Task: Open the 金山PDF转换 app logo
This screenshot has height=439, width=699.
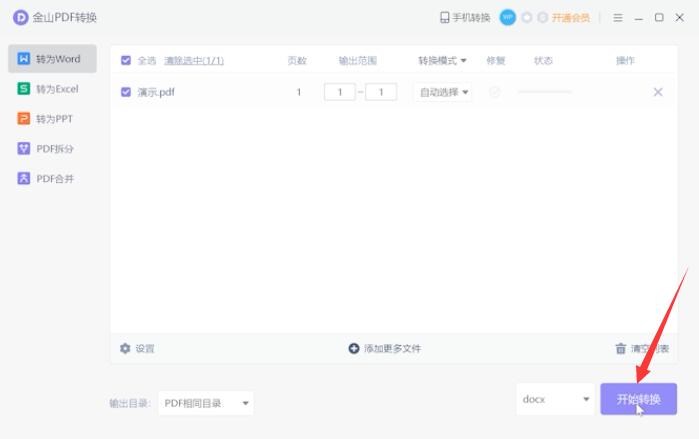Action: [x=21, y=17]
